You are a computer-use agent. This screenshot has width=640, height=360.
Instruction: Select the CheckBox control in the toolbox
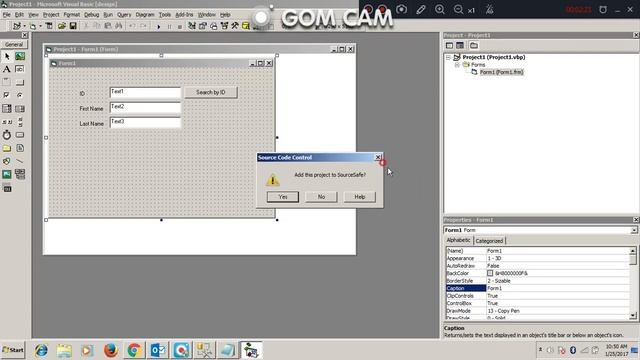(7, 96)
